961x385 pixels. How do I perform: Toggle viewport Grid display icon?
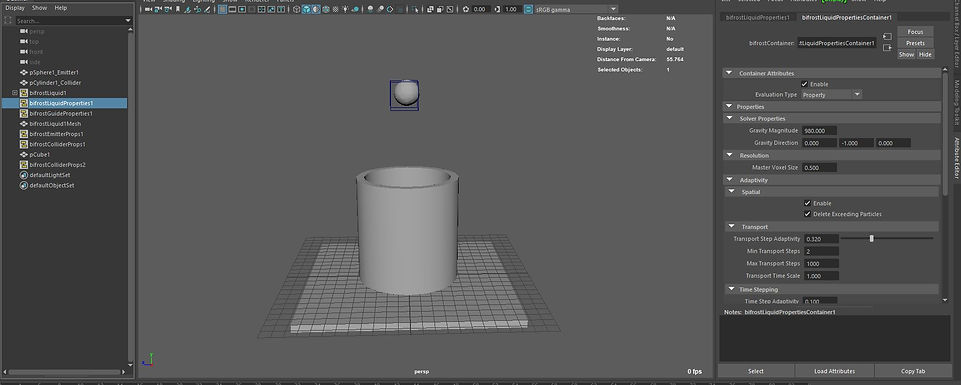click(x=222, y=9)
